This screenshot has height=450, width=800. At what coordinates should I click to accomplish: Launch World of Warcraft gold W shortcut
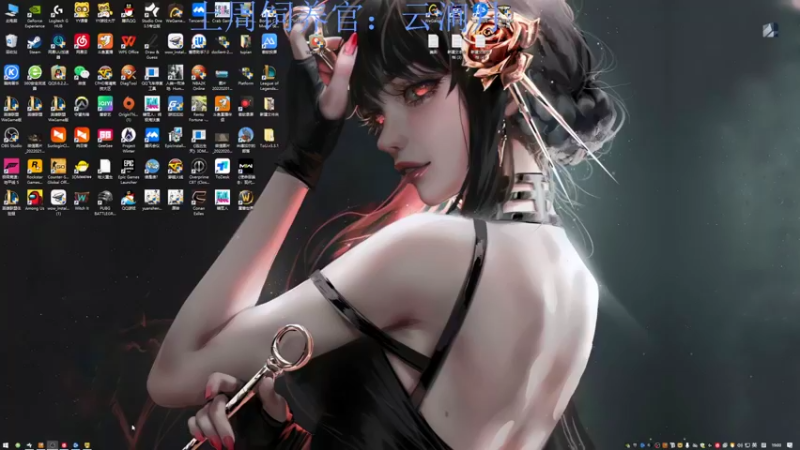coord(246,197)
